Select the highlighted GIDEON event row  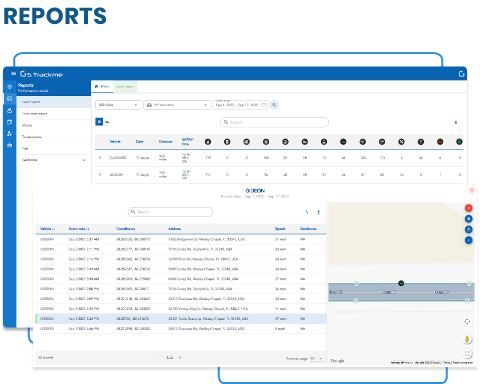(x=181, y=319)
